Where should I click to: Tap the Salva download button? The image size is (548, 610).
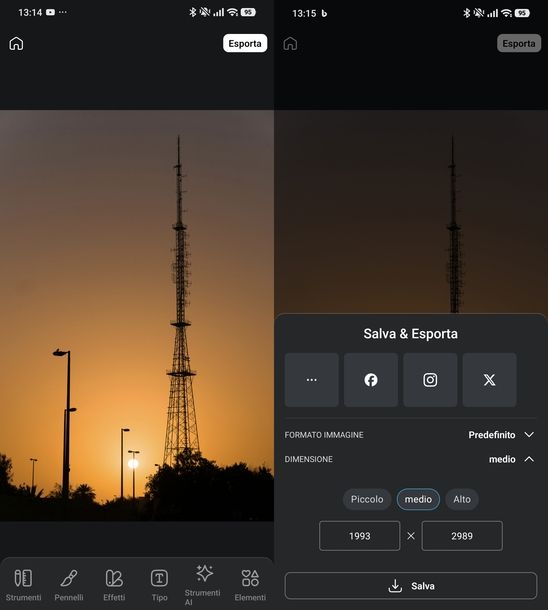coord(411,585)
